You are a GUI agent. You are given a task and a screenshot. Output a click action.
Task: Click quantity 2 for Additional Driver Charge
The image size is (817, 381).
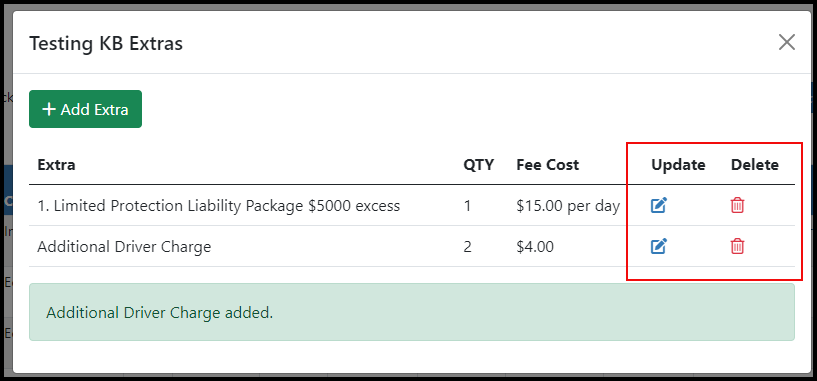click(x=467, y=246)
